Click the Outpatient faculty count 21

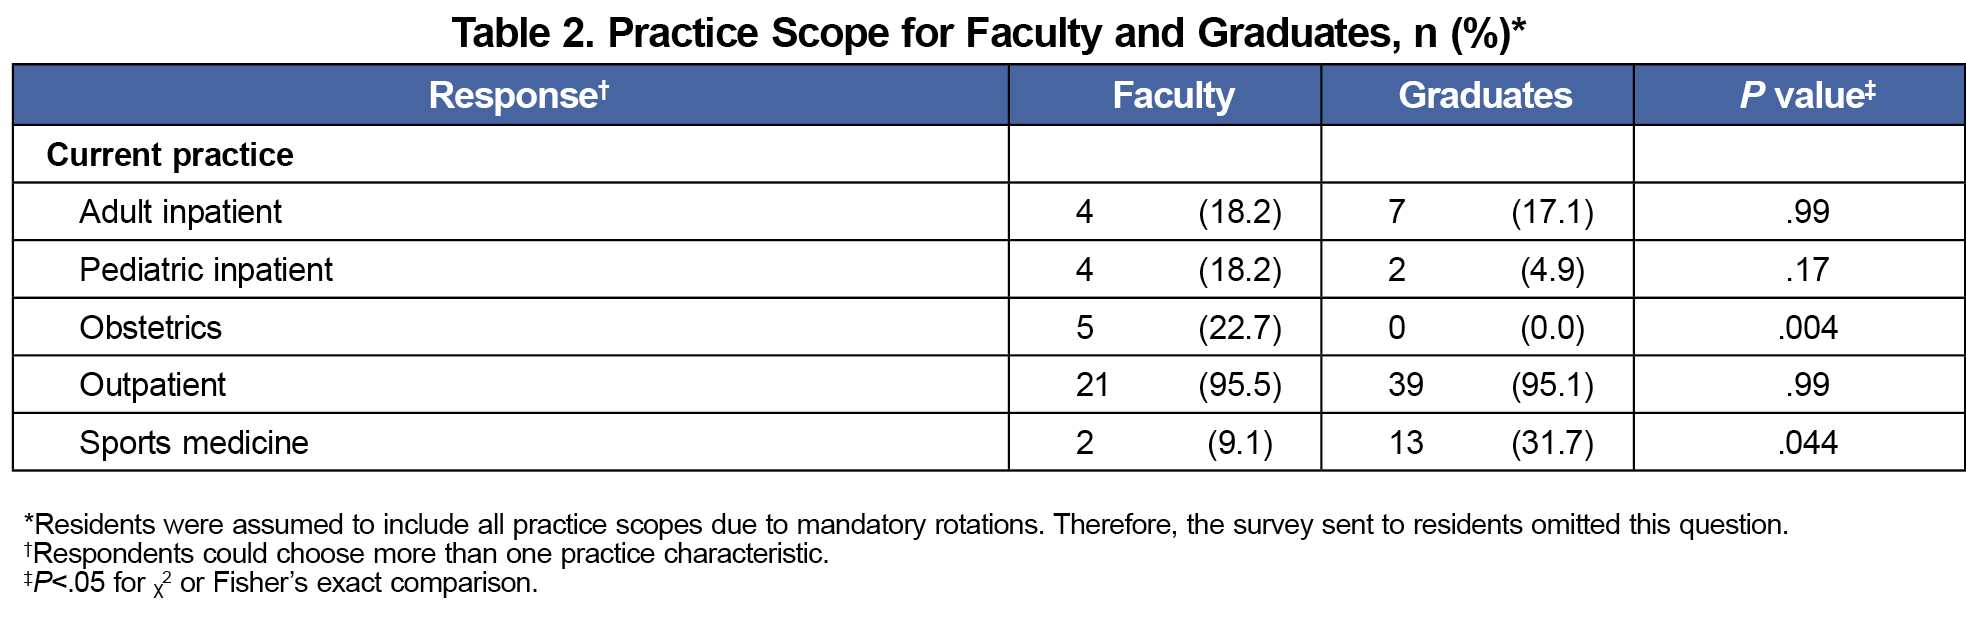[x=1091, y=385]
